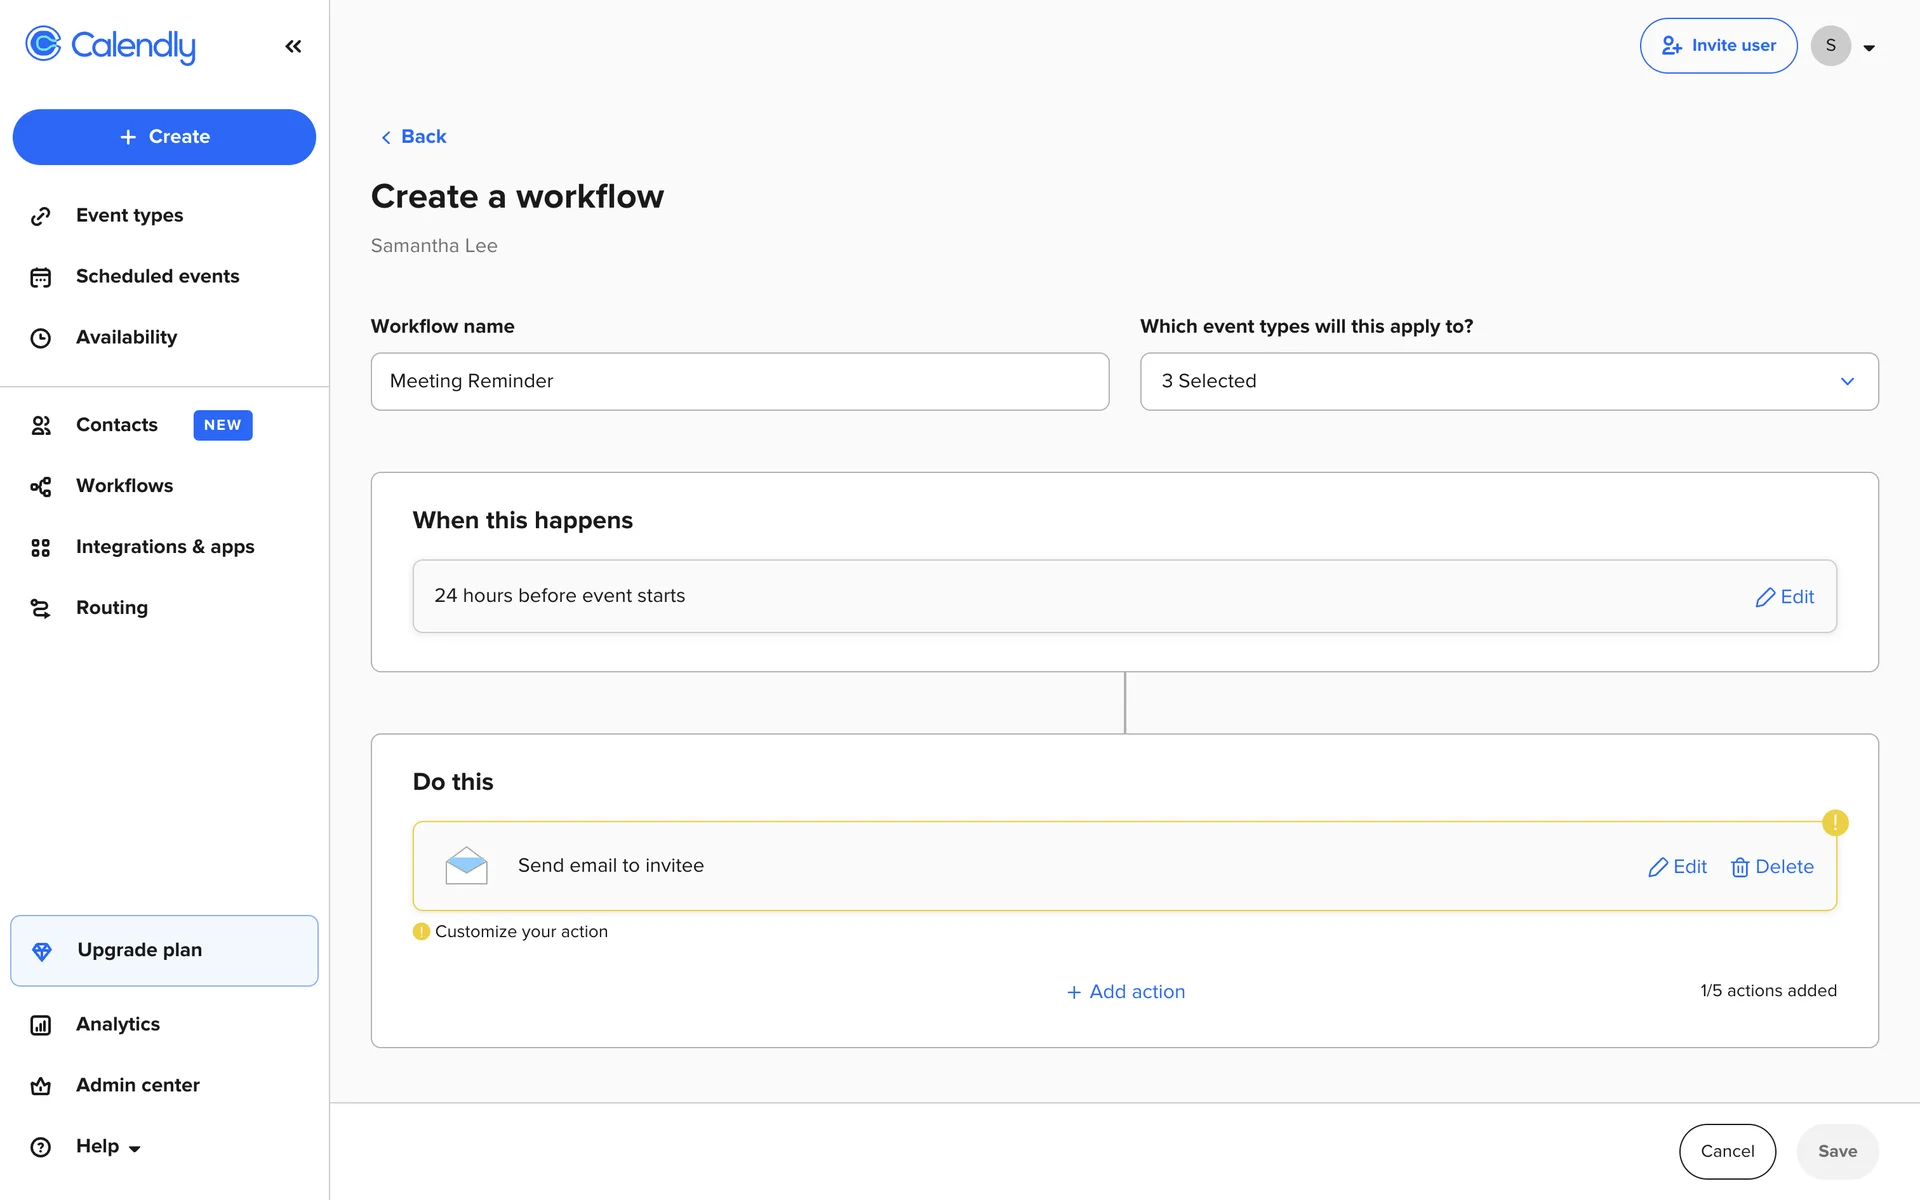Click the Workflow name input field
This screenshot has height=1200, width=1920.
click(x=739, y=381)
